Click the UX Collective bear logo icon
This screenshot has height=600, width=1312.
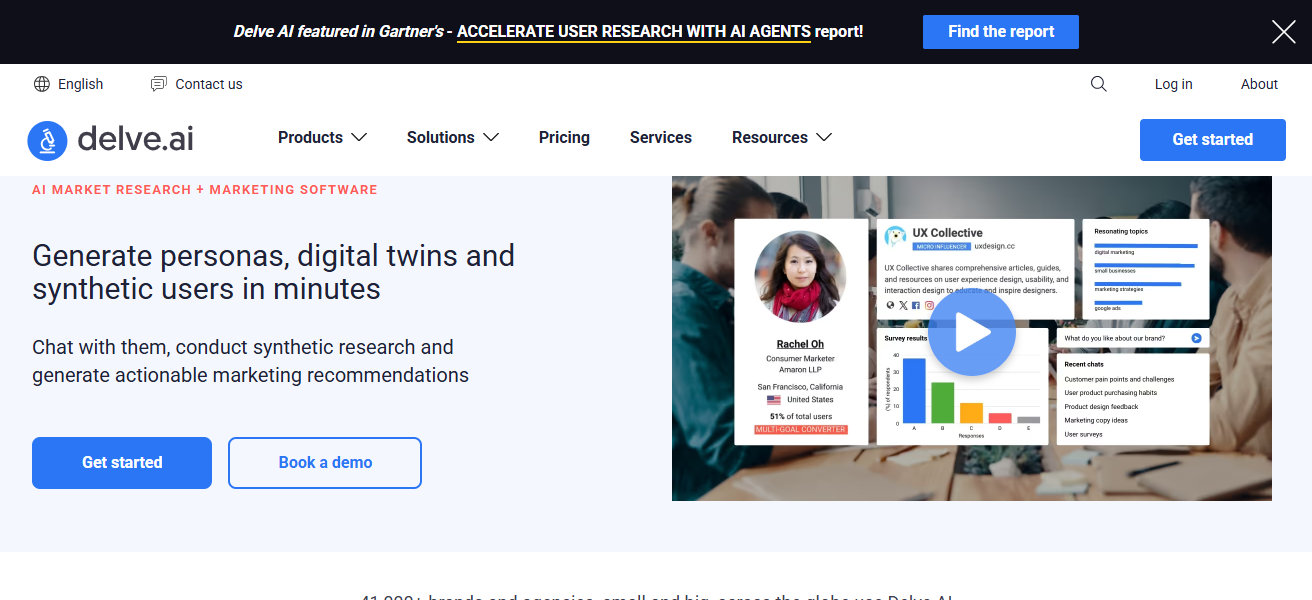point(895,238)
